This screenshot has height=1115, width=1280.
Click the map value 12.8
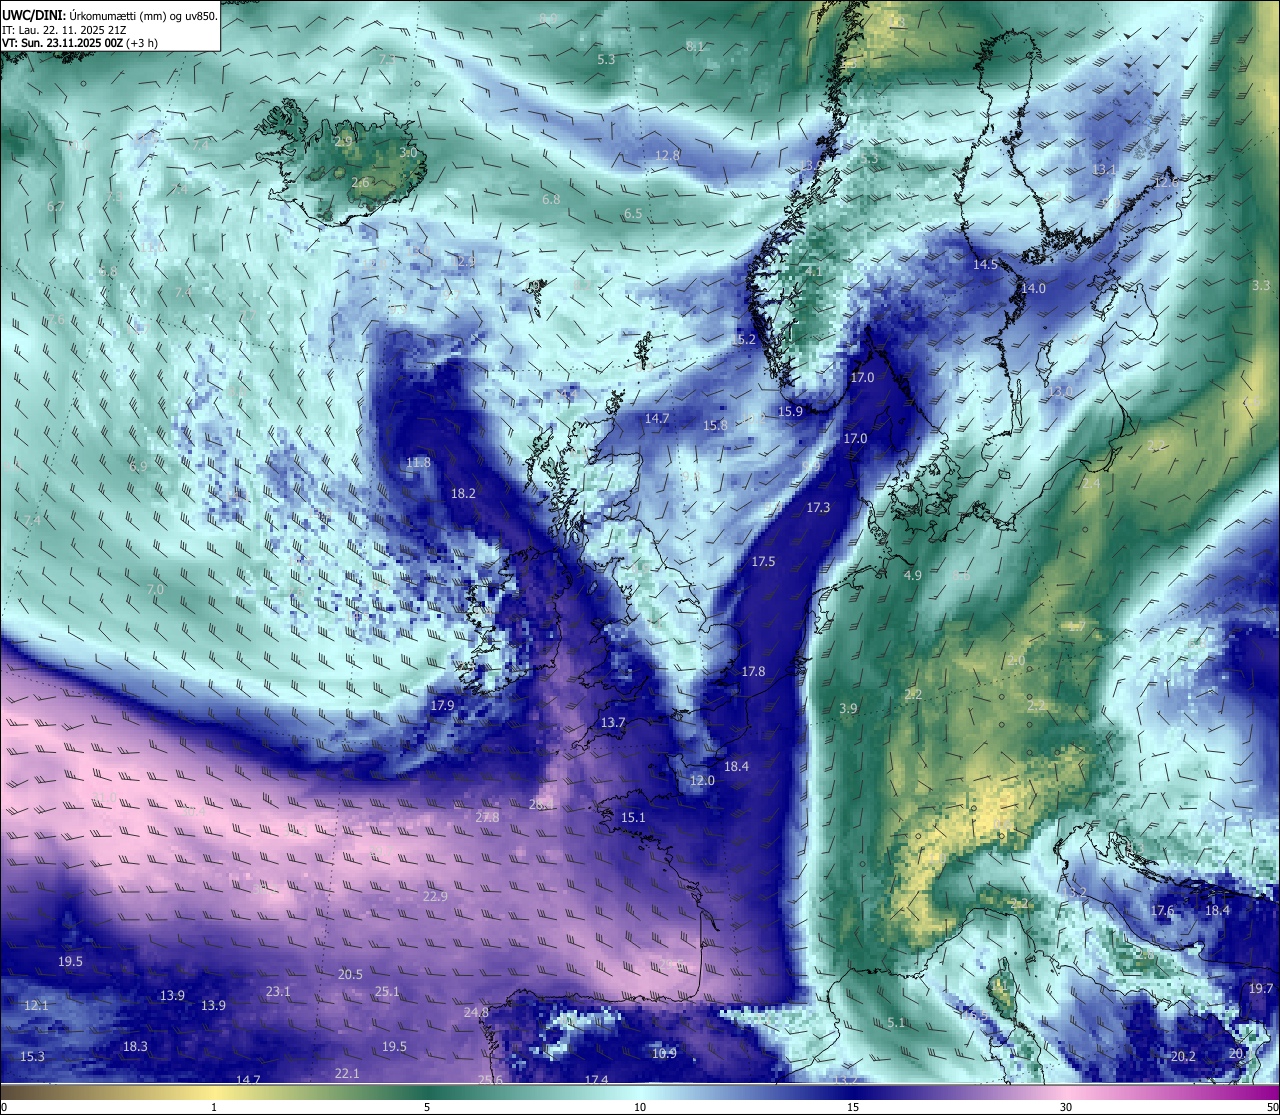[x=667, y=155]
